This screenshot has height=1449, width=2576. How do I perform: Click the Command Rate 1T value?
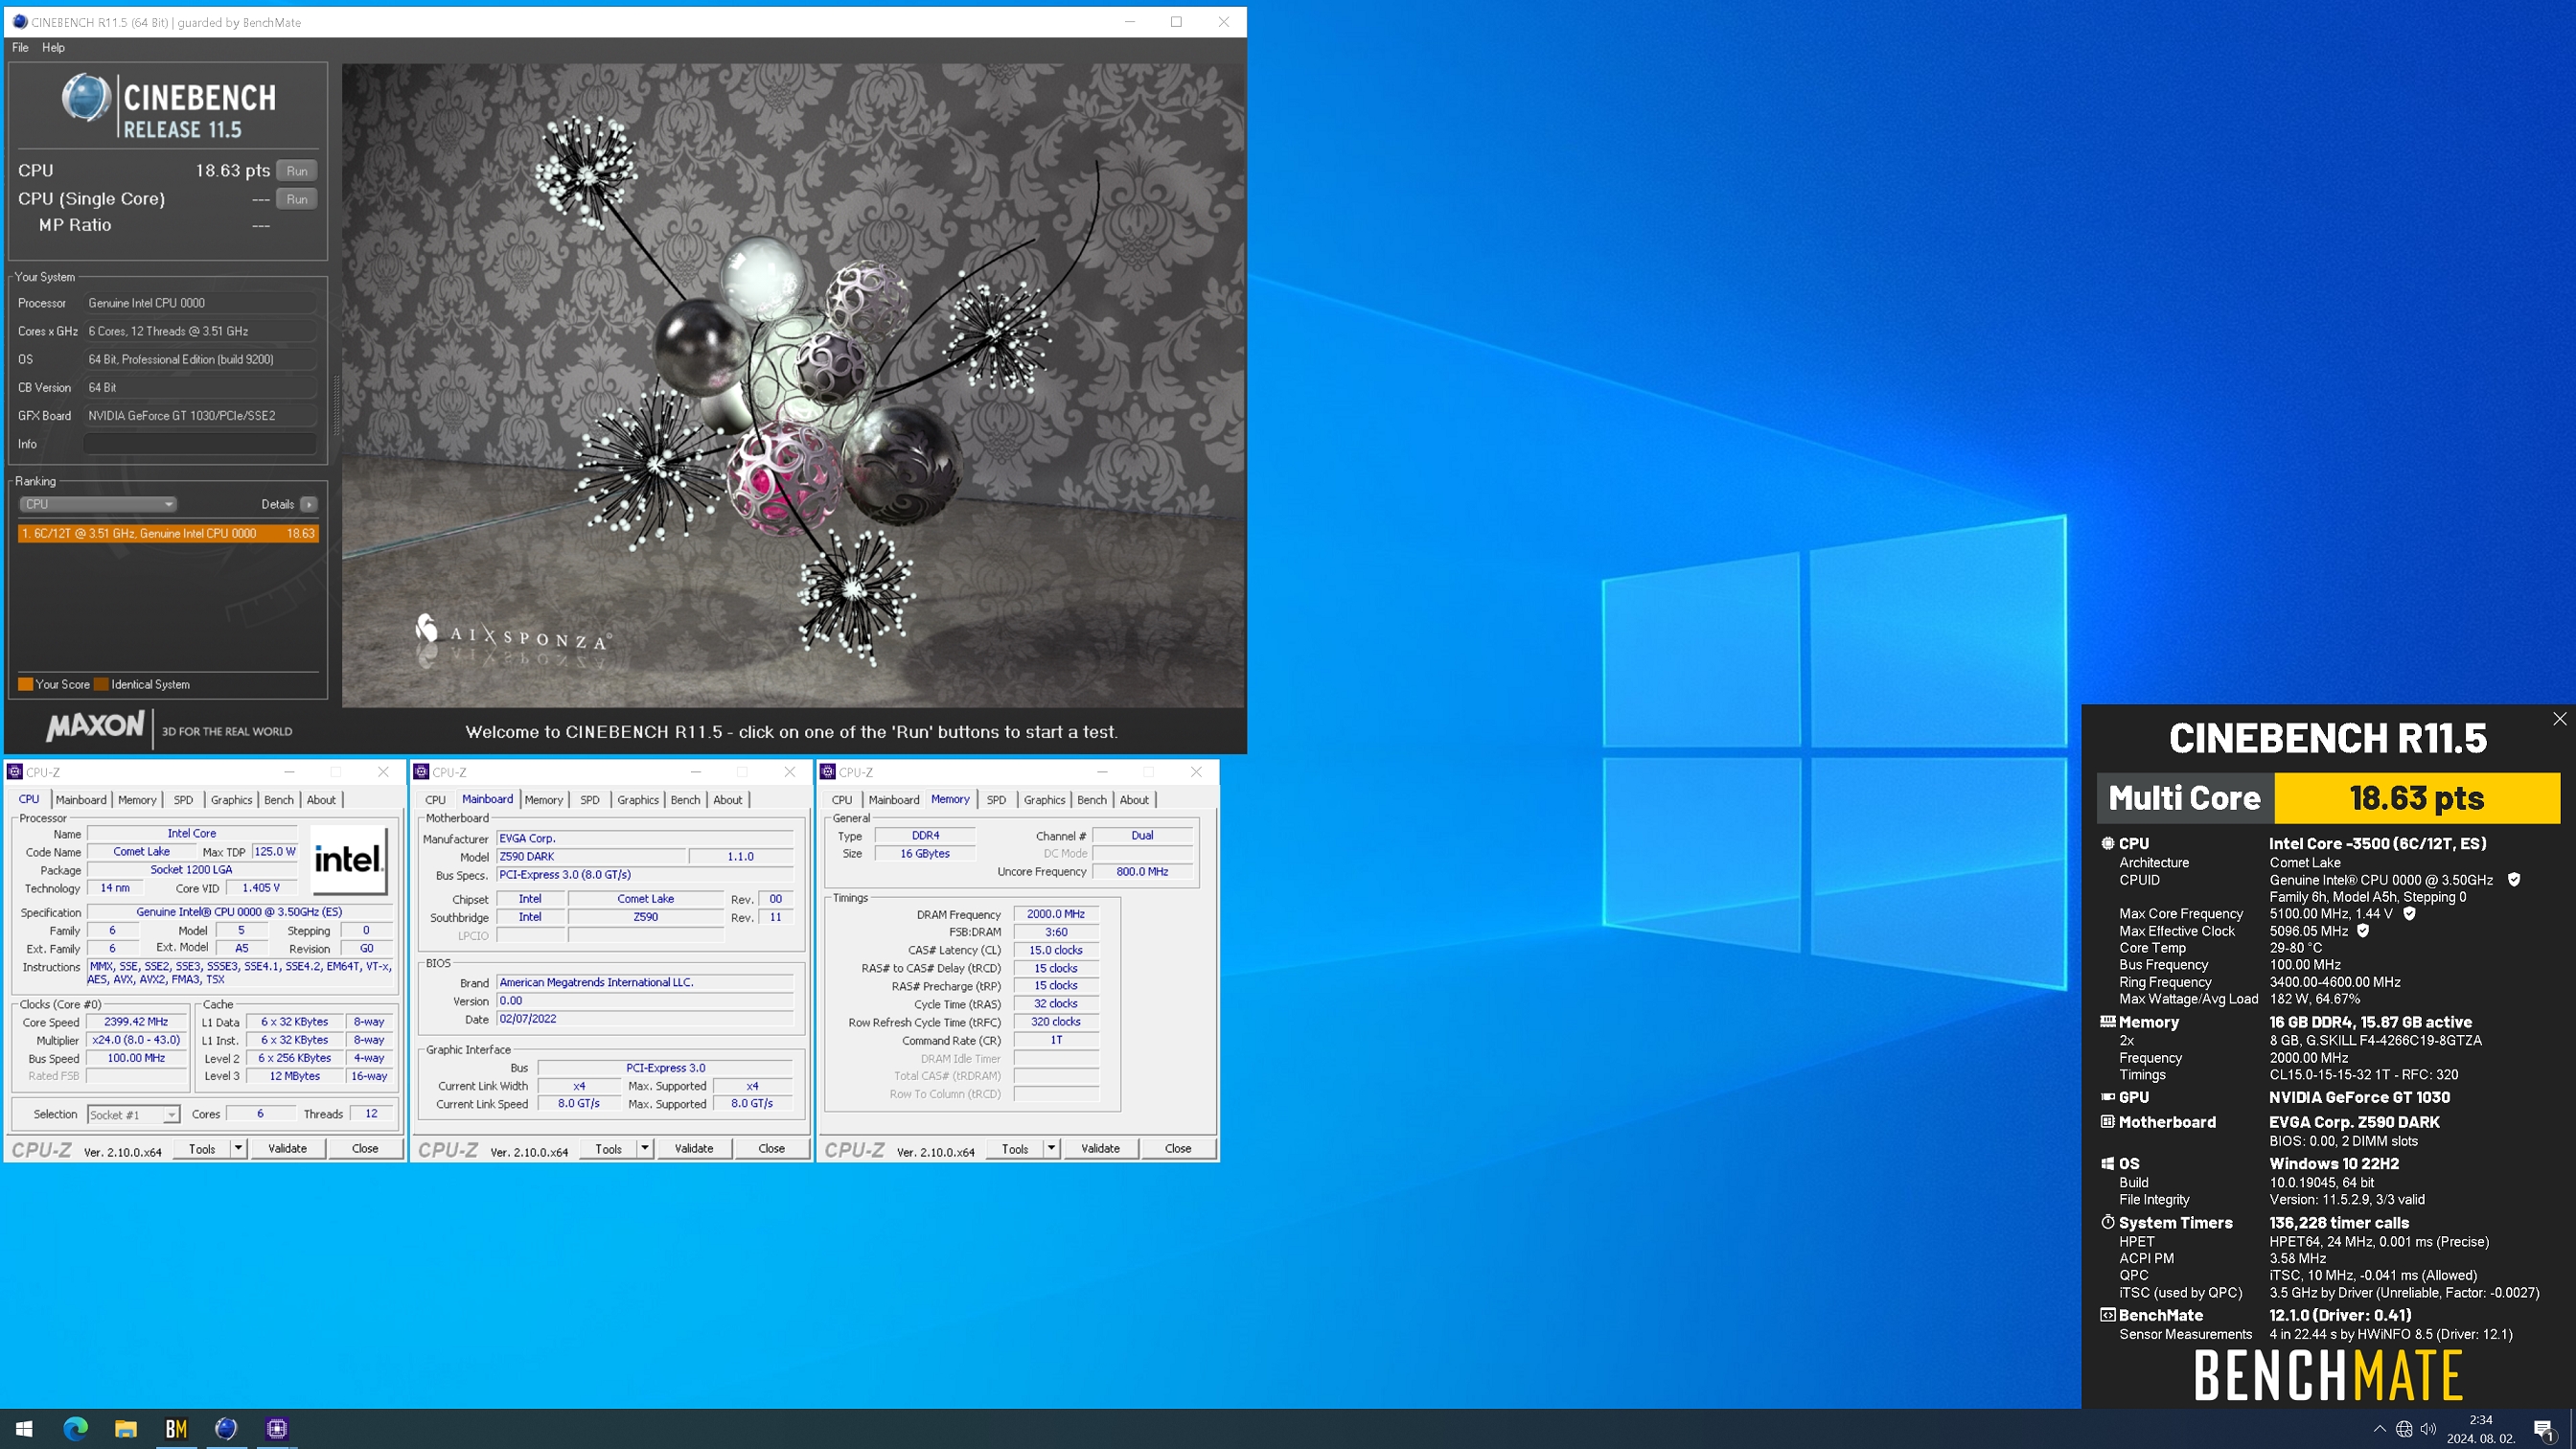pyautogui.click(x=1056, y=1040)
